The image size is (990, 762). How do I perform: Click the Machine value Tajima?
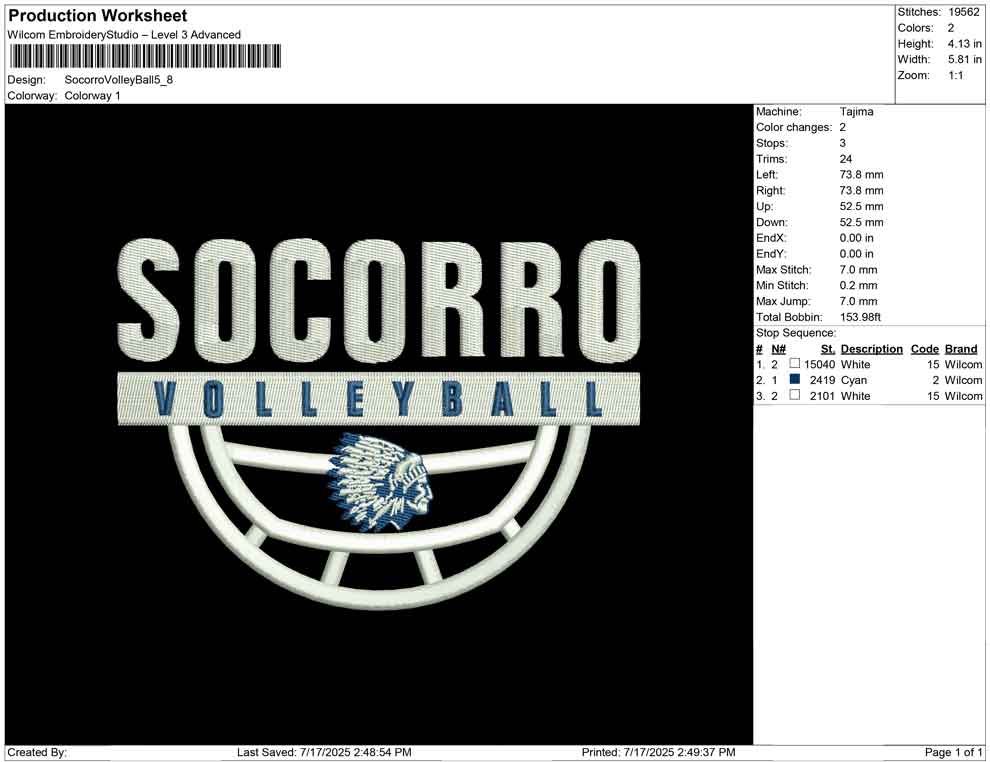[856, 112]
